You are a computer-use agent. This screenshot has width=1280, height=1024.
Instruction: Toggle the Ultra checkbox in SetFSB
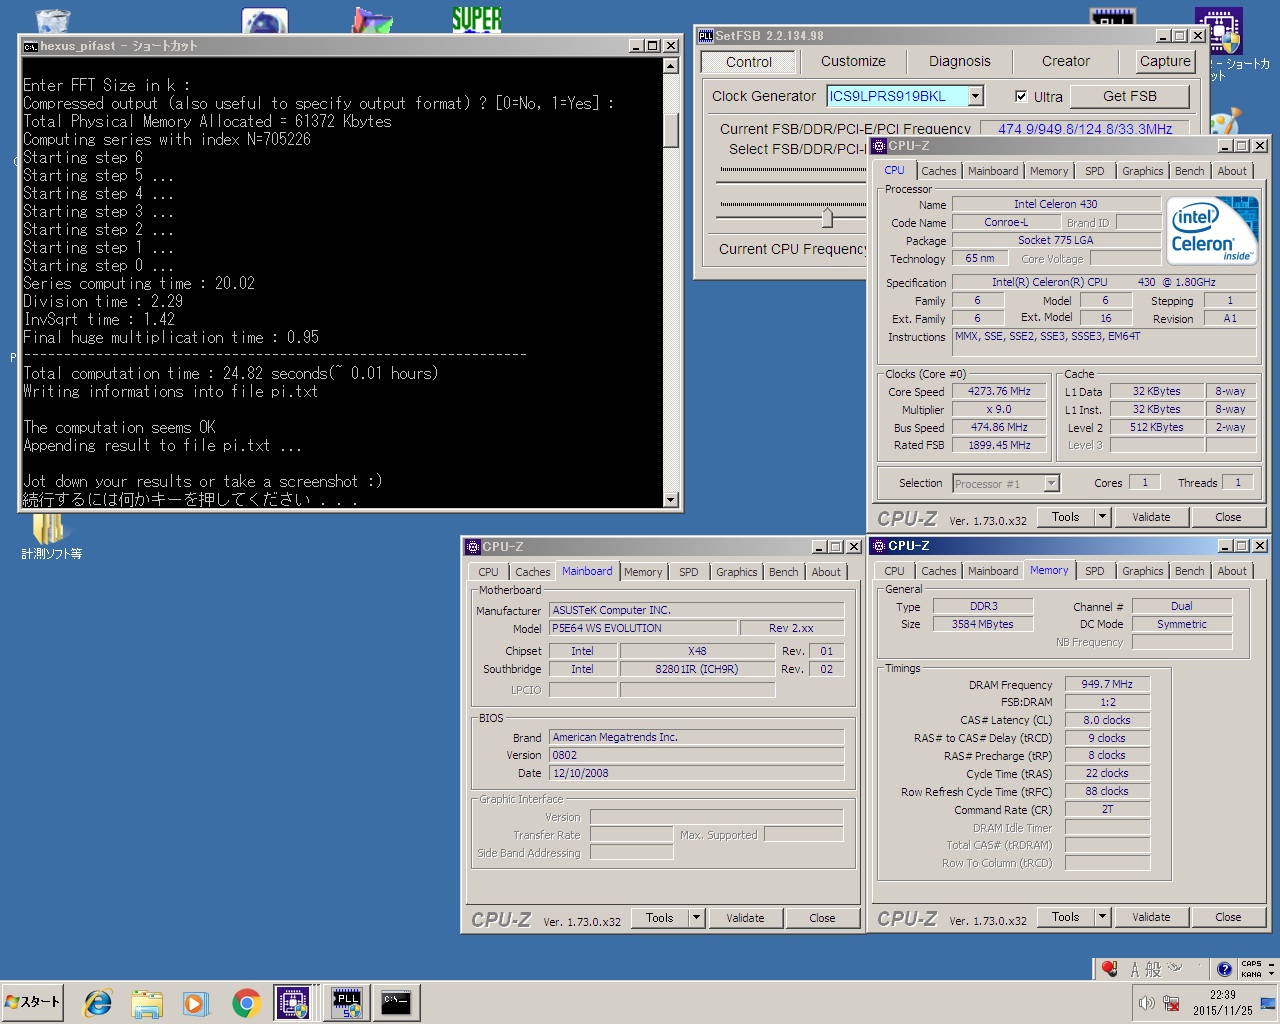[1021, 97]
